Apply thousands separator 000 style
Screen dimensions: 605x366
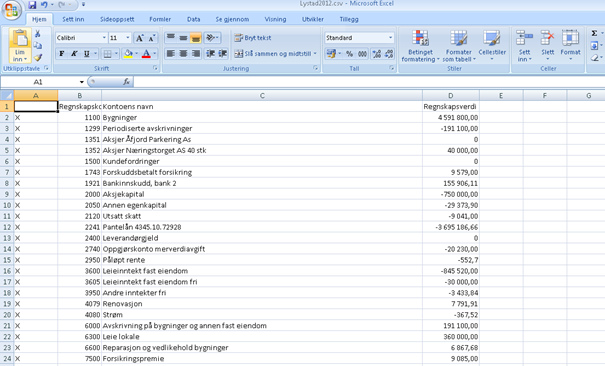pyautogui.click(x=362, y=54)
